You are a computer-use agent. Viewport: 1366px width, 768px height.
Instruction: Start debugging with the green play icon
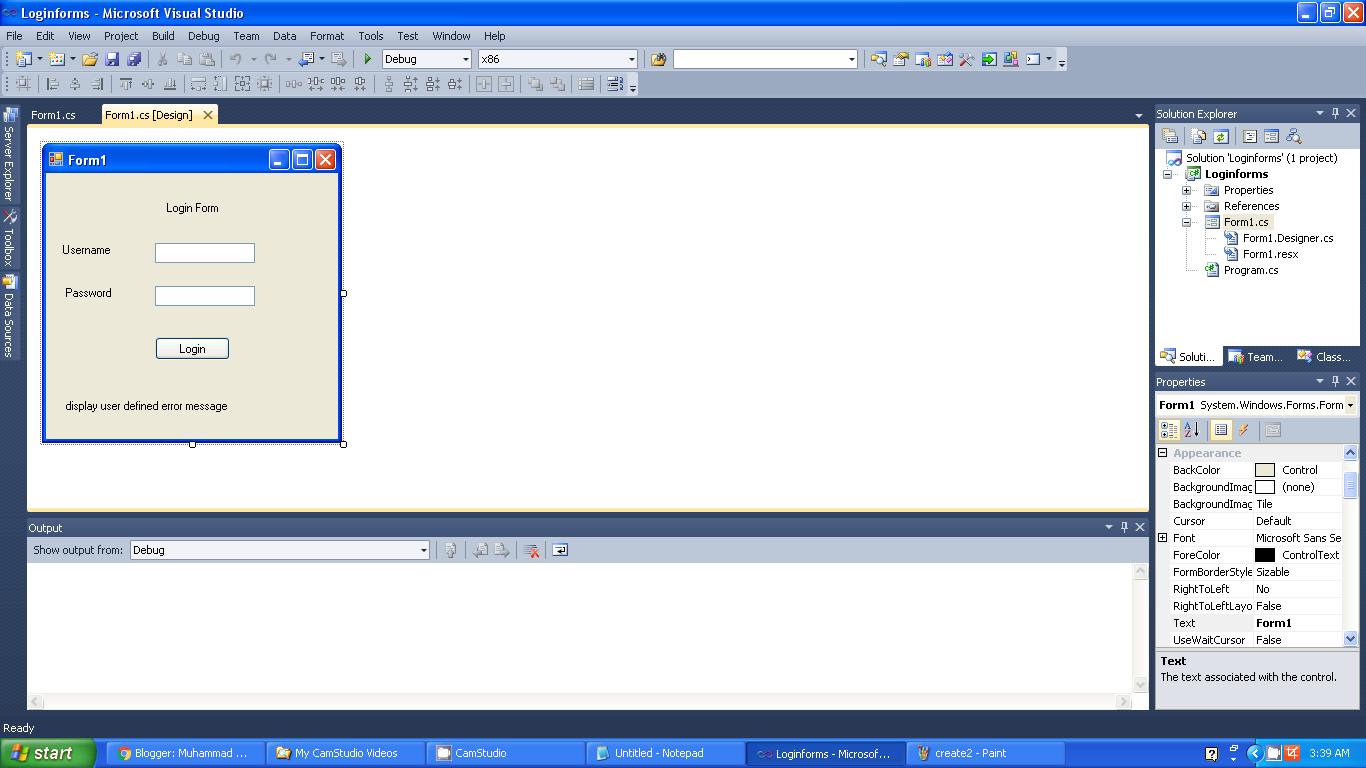(x=366, y=59)
